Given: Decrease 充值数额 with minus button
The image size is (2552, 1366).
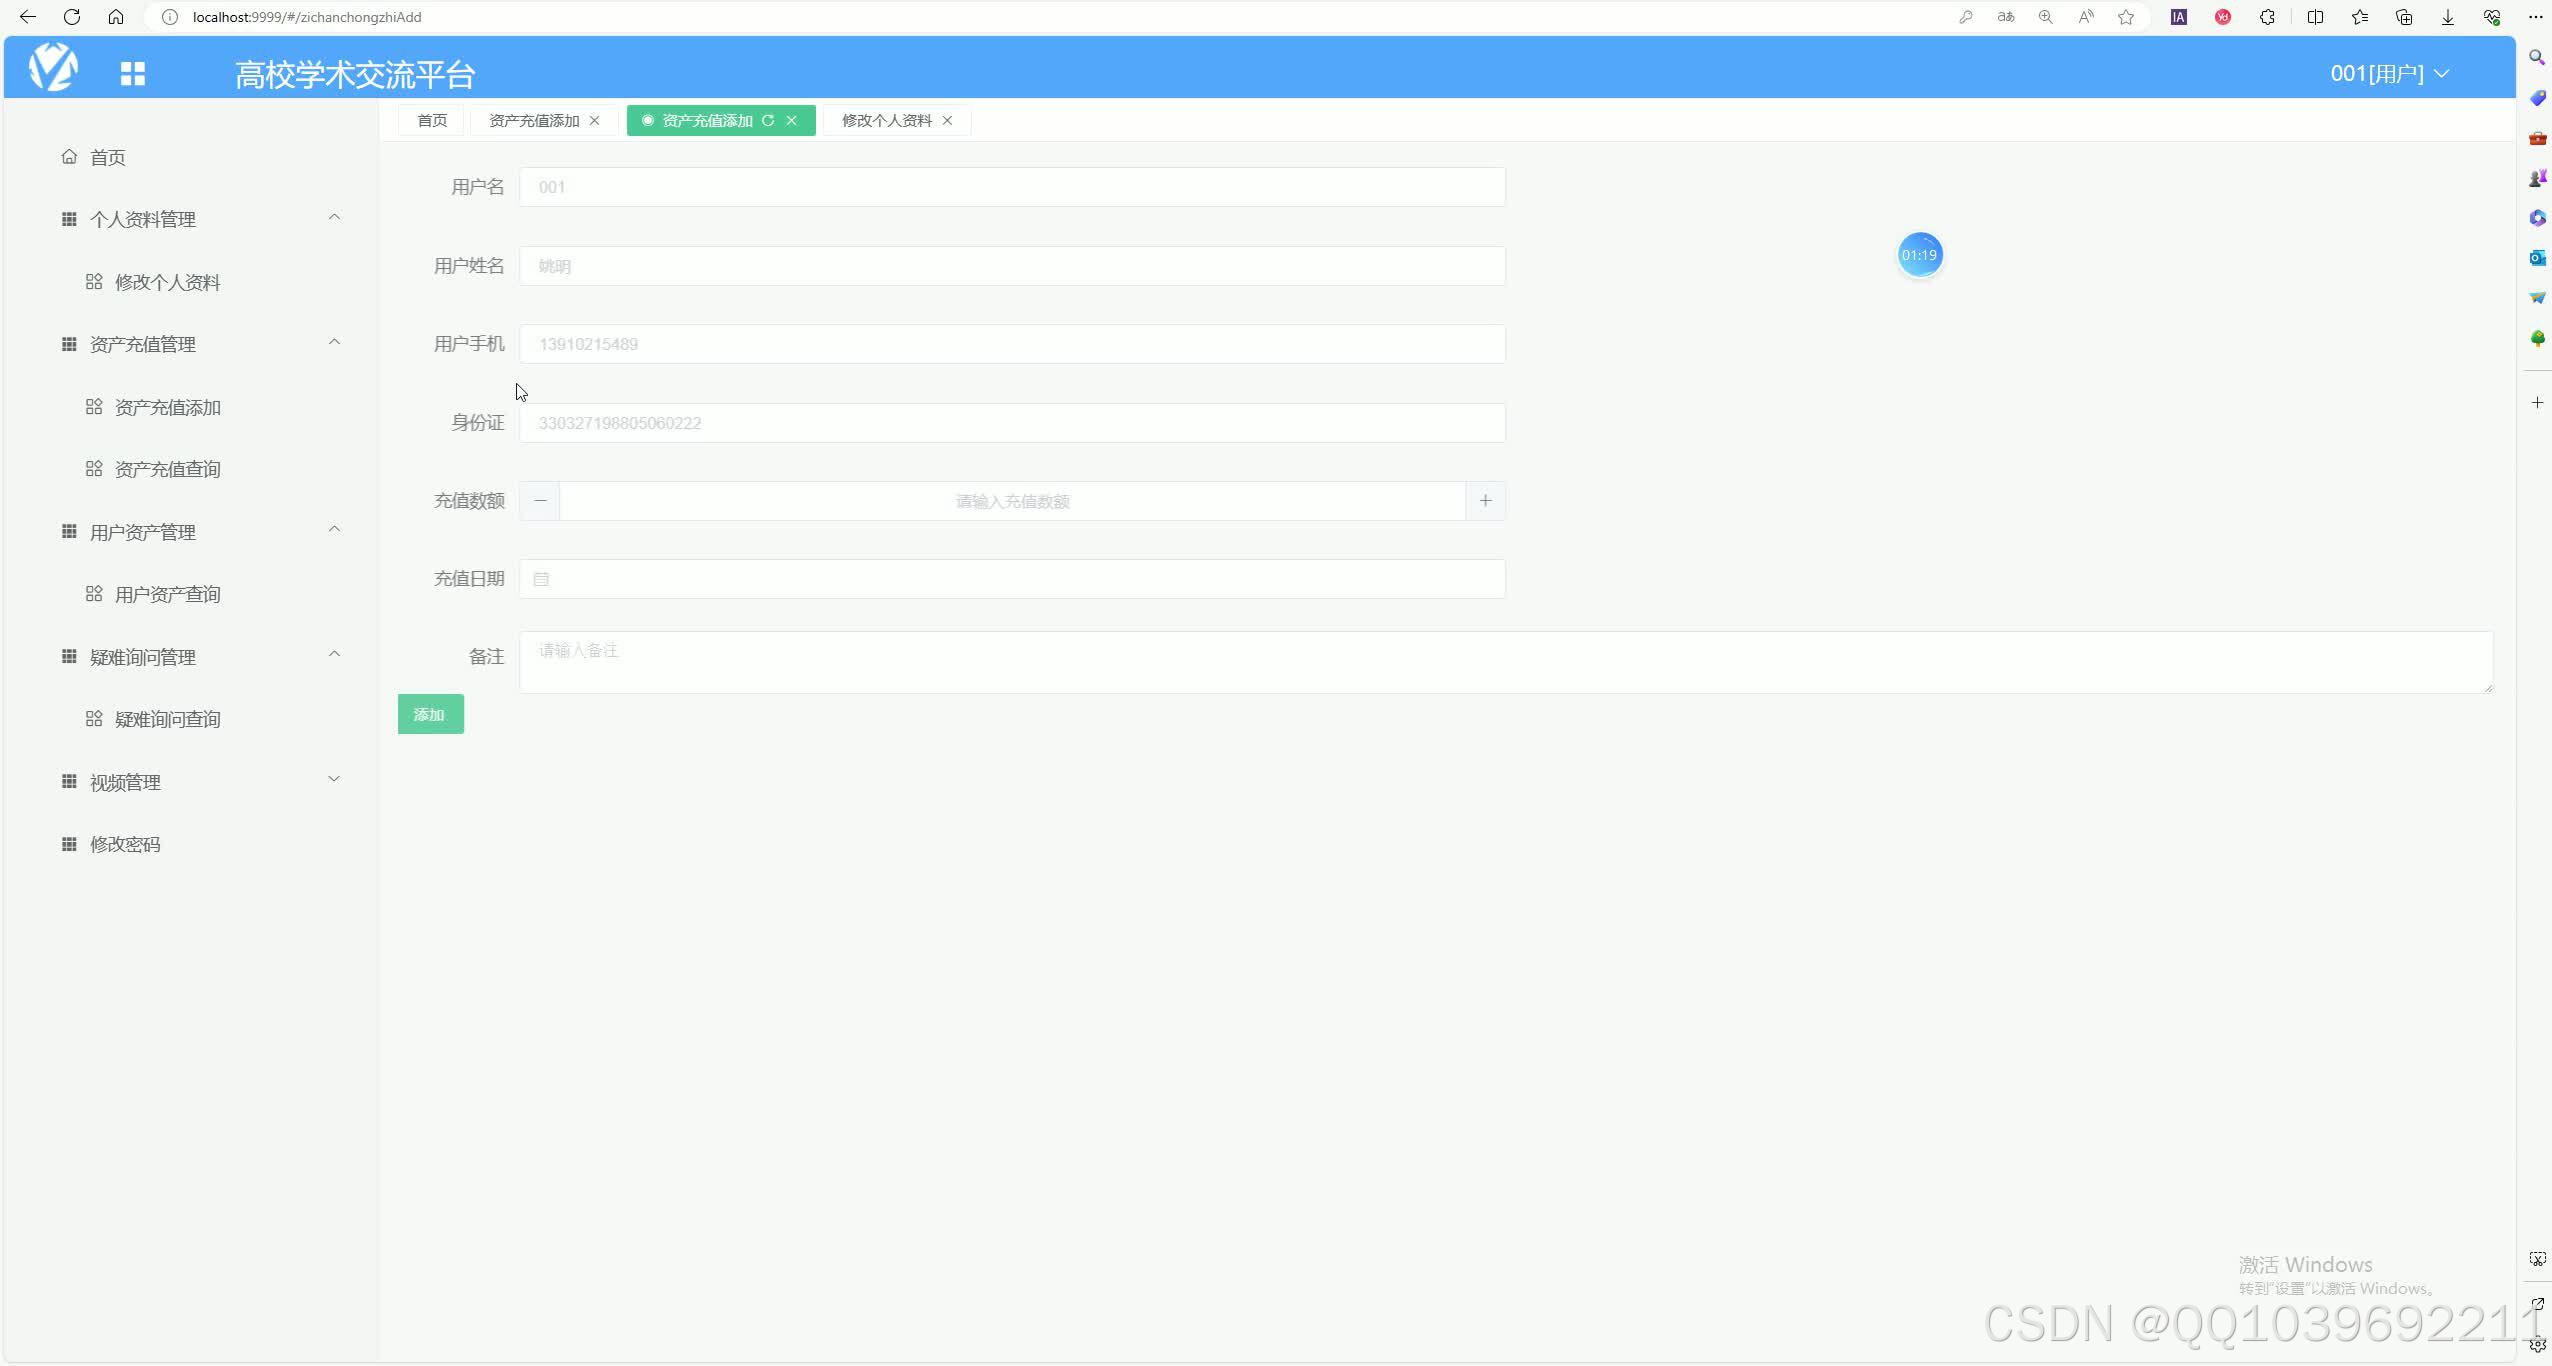Looking at the screenshot, I should point(540,501).
